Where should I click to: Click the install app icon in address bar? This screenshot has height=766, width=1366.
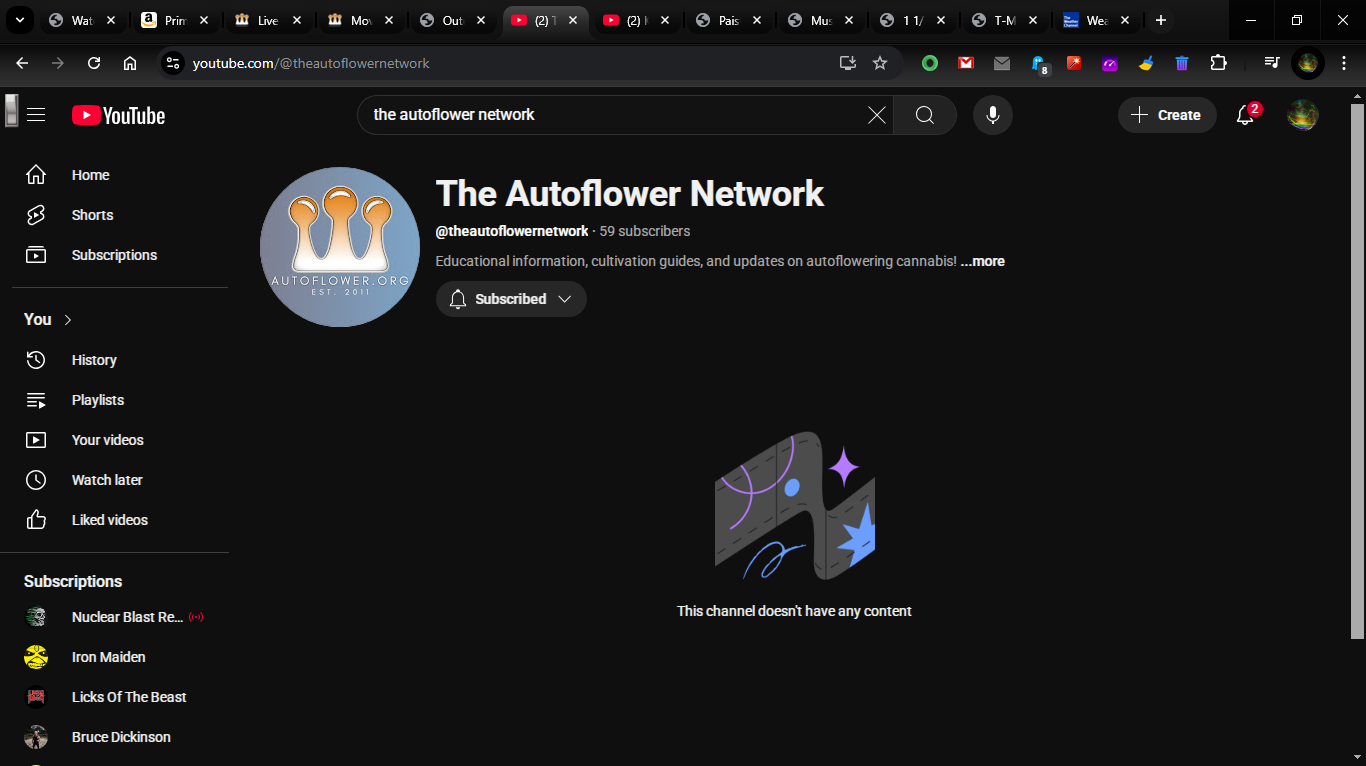[x=848, y=63]
